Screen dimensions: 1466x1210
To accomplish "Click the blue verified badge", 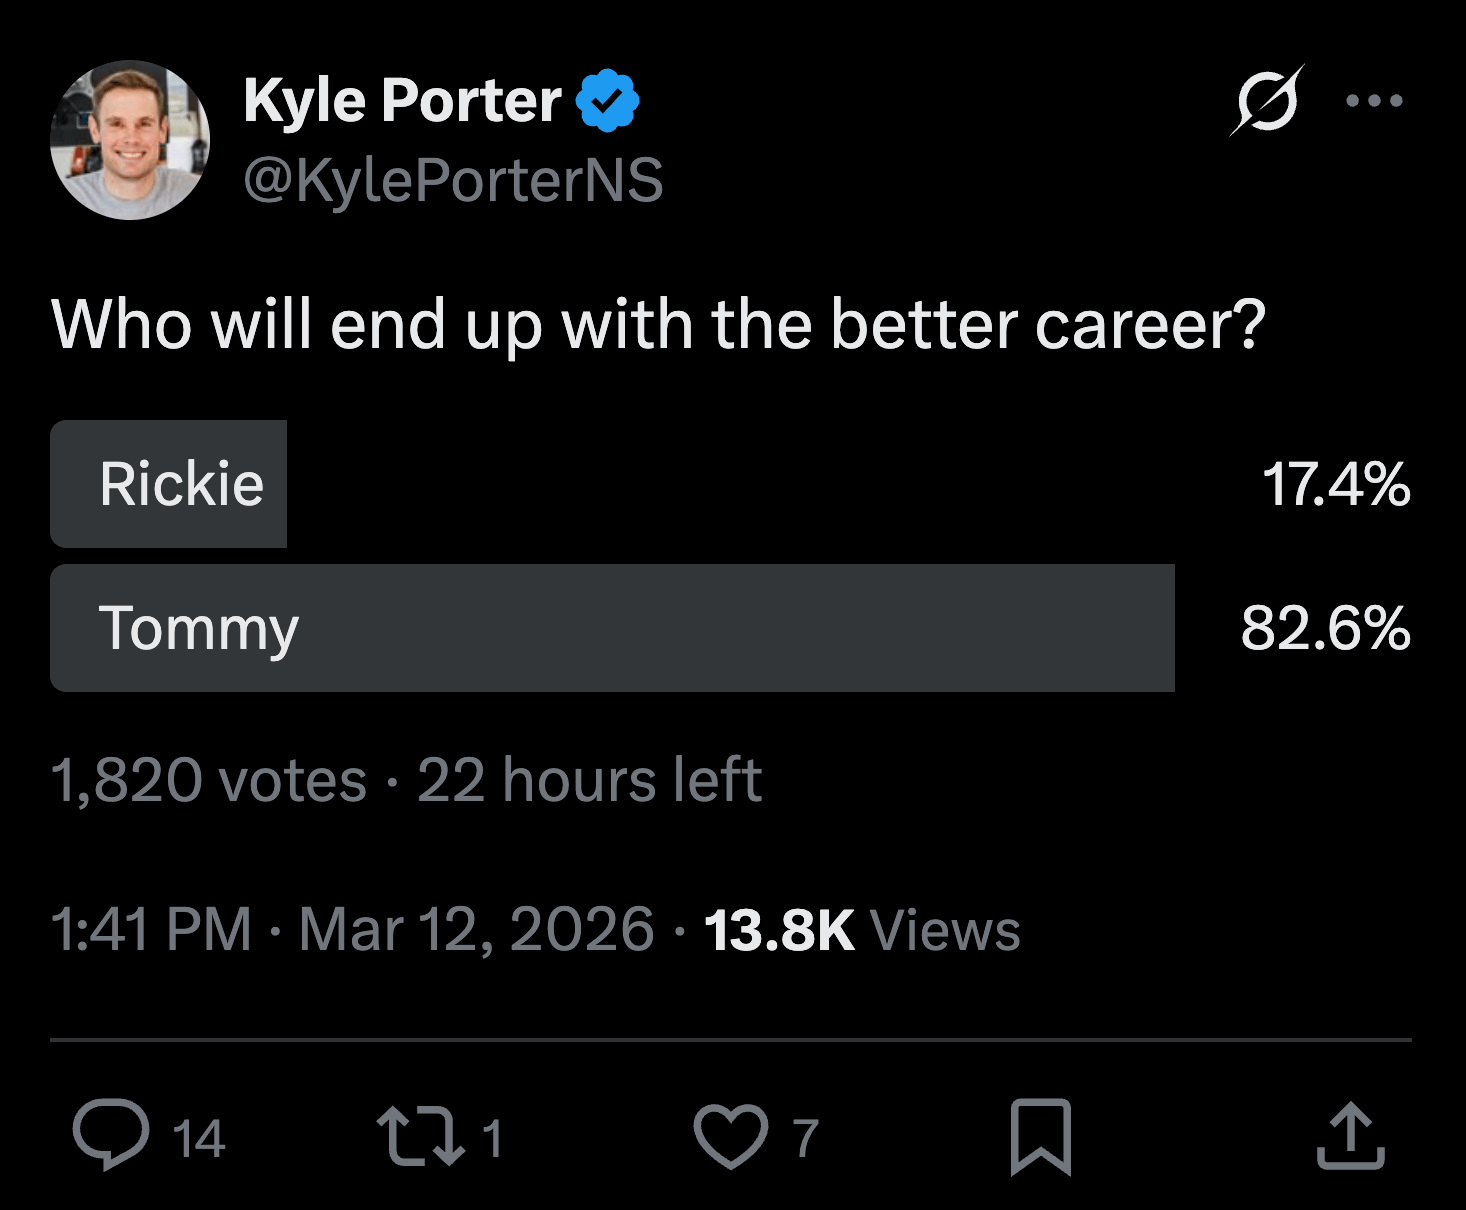I will pos(607,101).
